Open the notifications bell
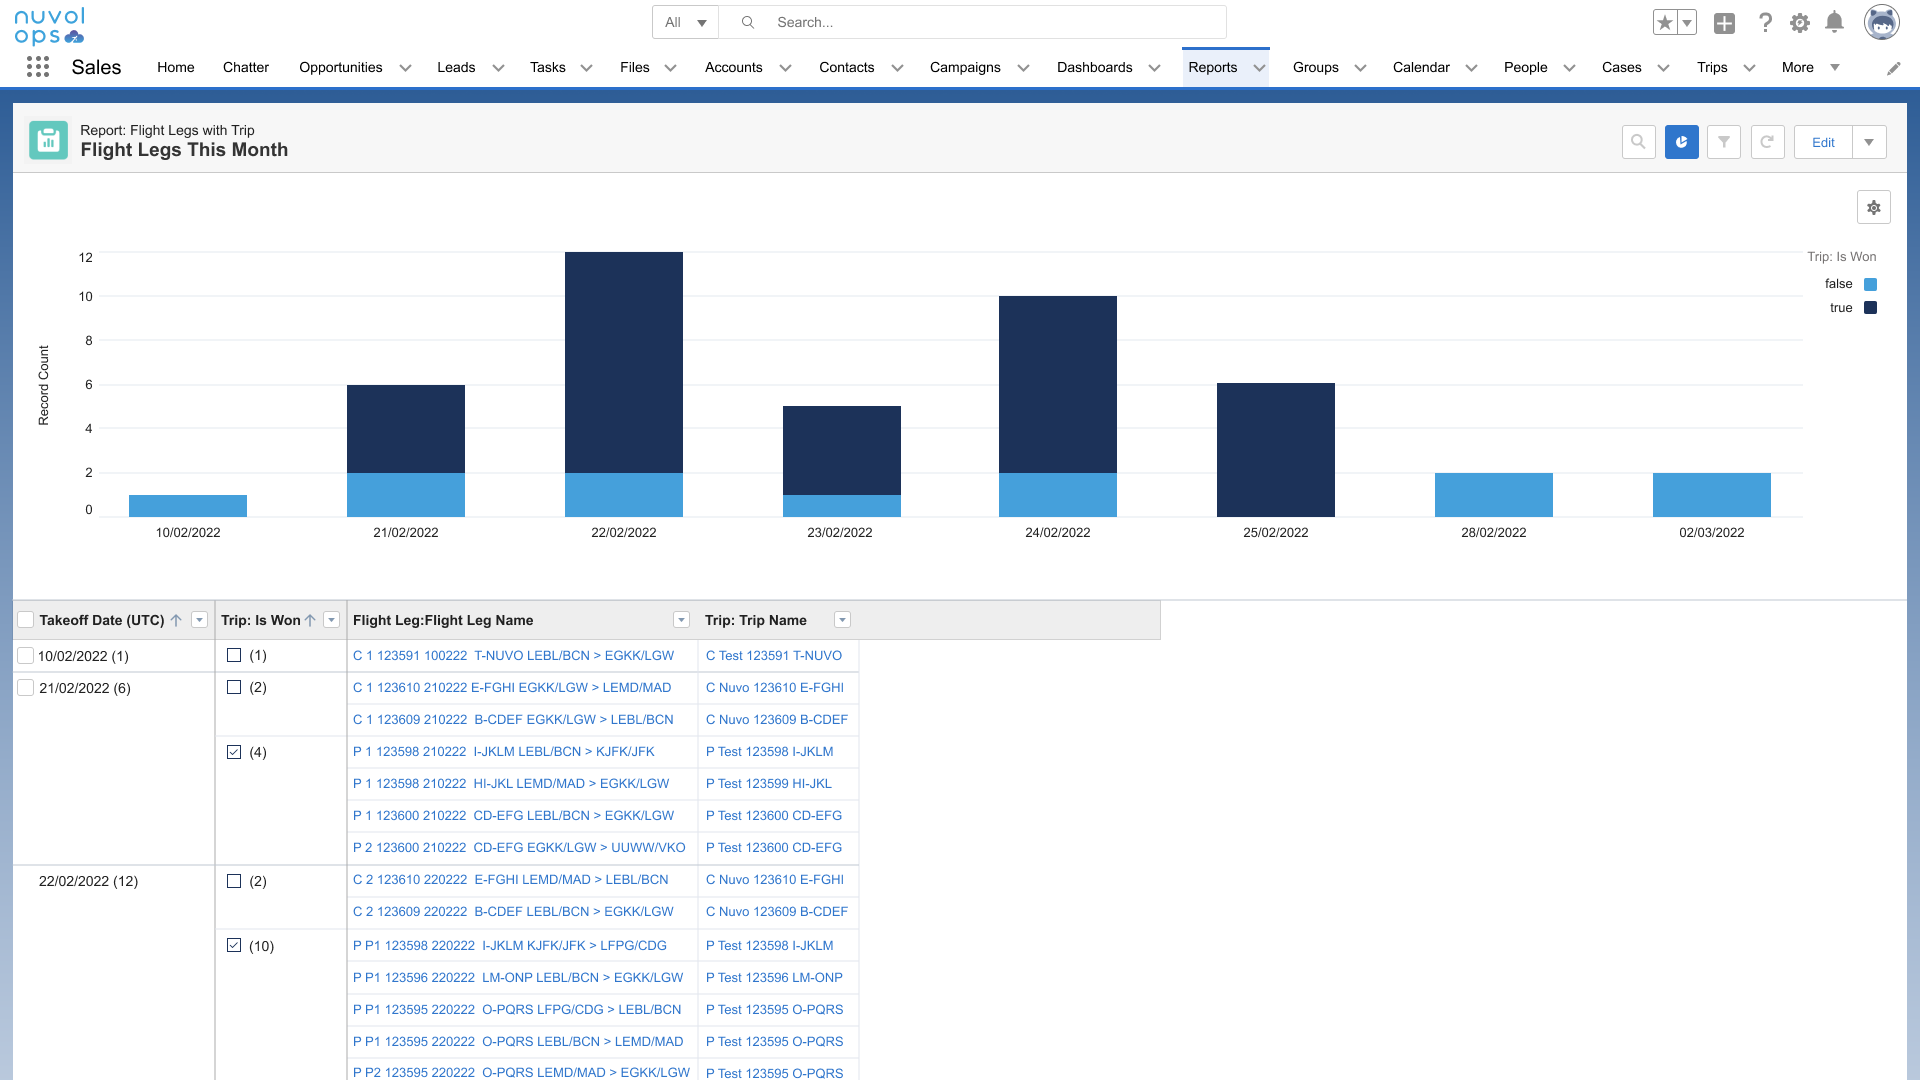The height and width of the screenshot is (1080, 1920). [1834, 22]
